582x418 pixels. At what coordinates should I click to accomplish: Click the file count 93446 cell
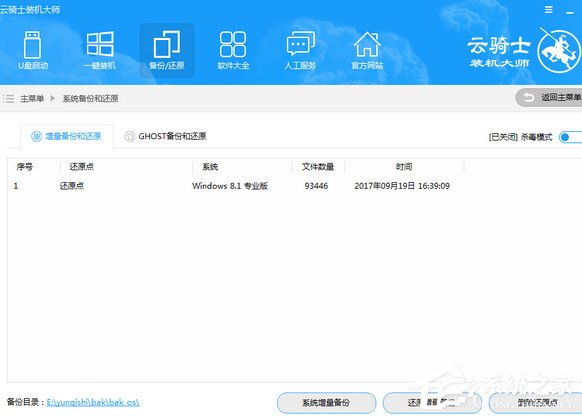click(316, 186)
